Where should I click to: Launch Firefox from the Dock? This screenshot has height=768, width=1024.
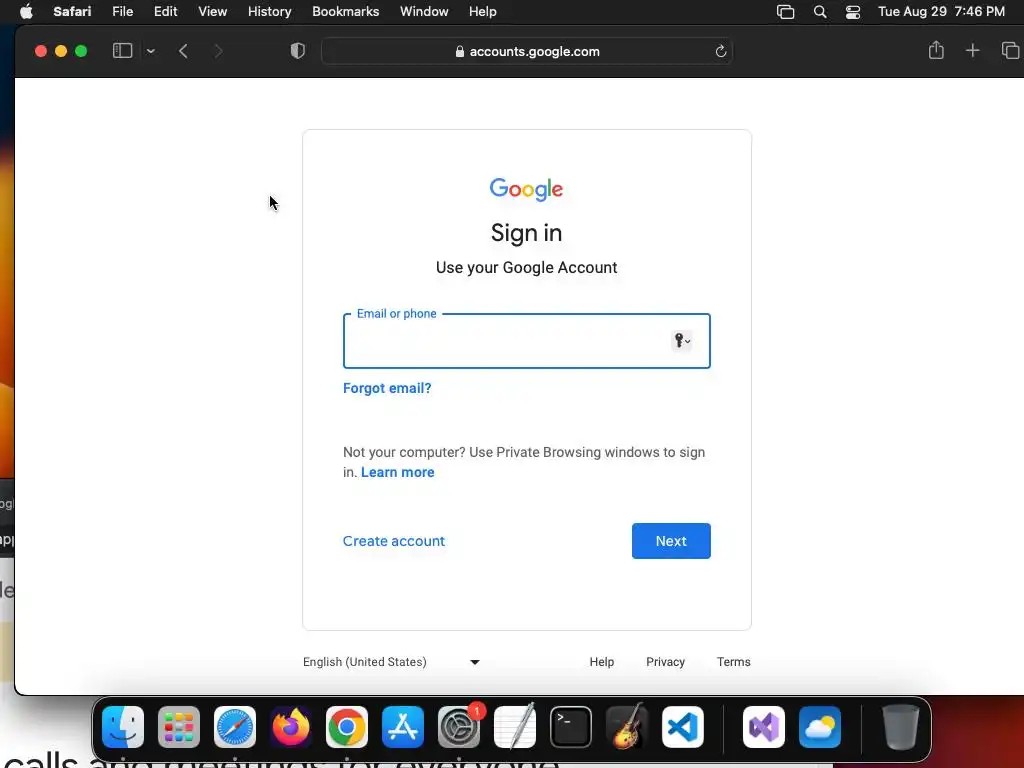coord(291,727)
